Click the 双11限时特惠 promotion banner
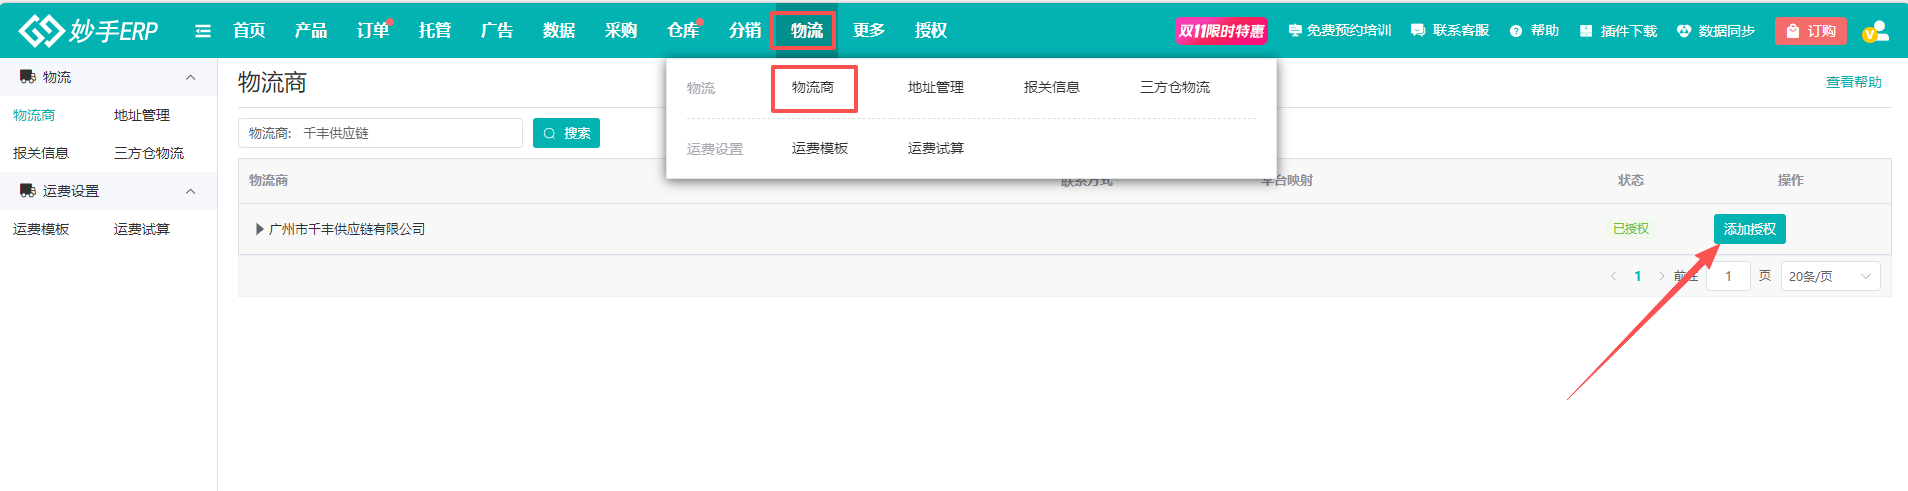The width and height of the screenshot is (1908, 491). tap(1221, 31)
